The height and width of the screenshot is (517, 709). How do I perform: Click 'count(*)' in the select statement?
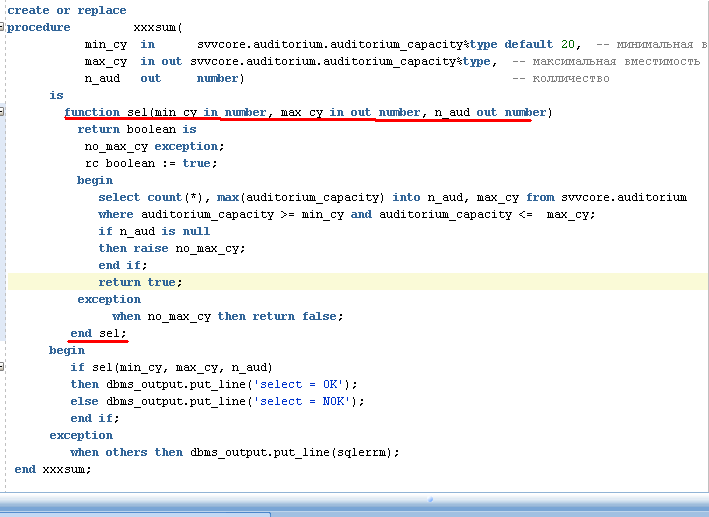point(175,198)
